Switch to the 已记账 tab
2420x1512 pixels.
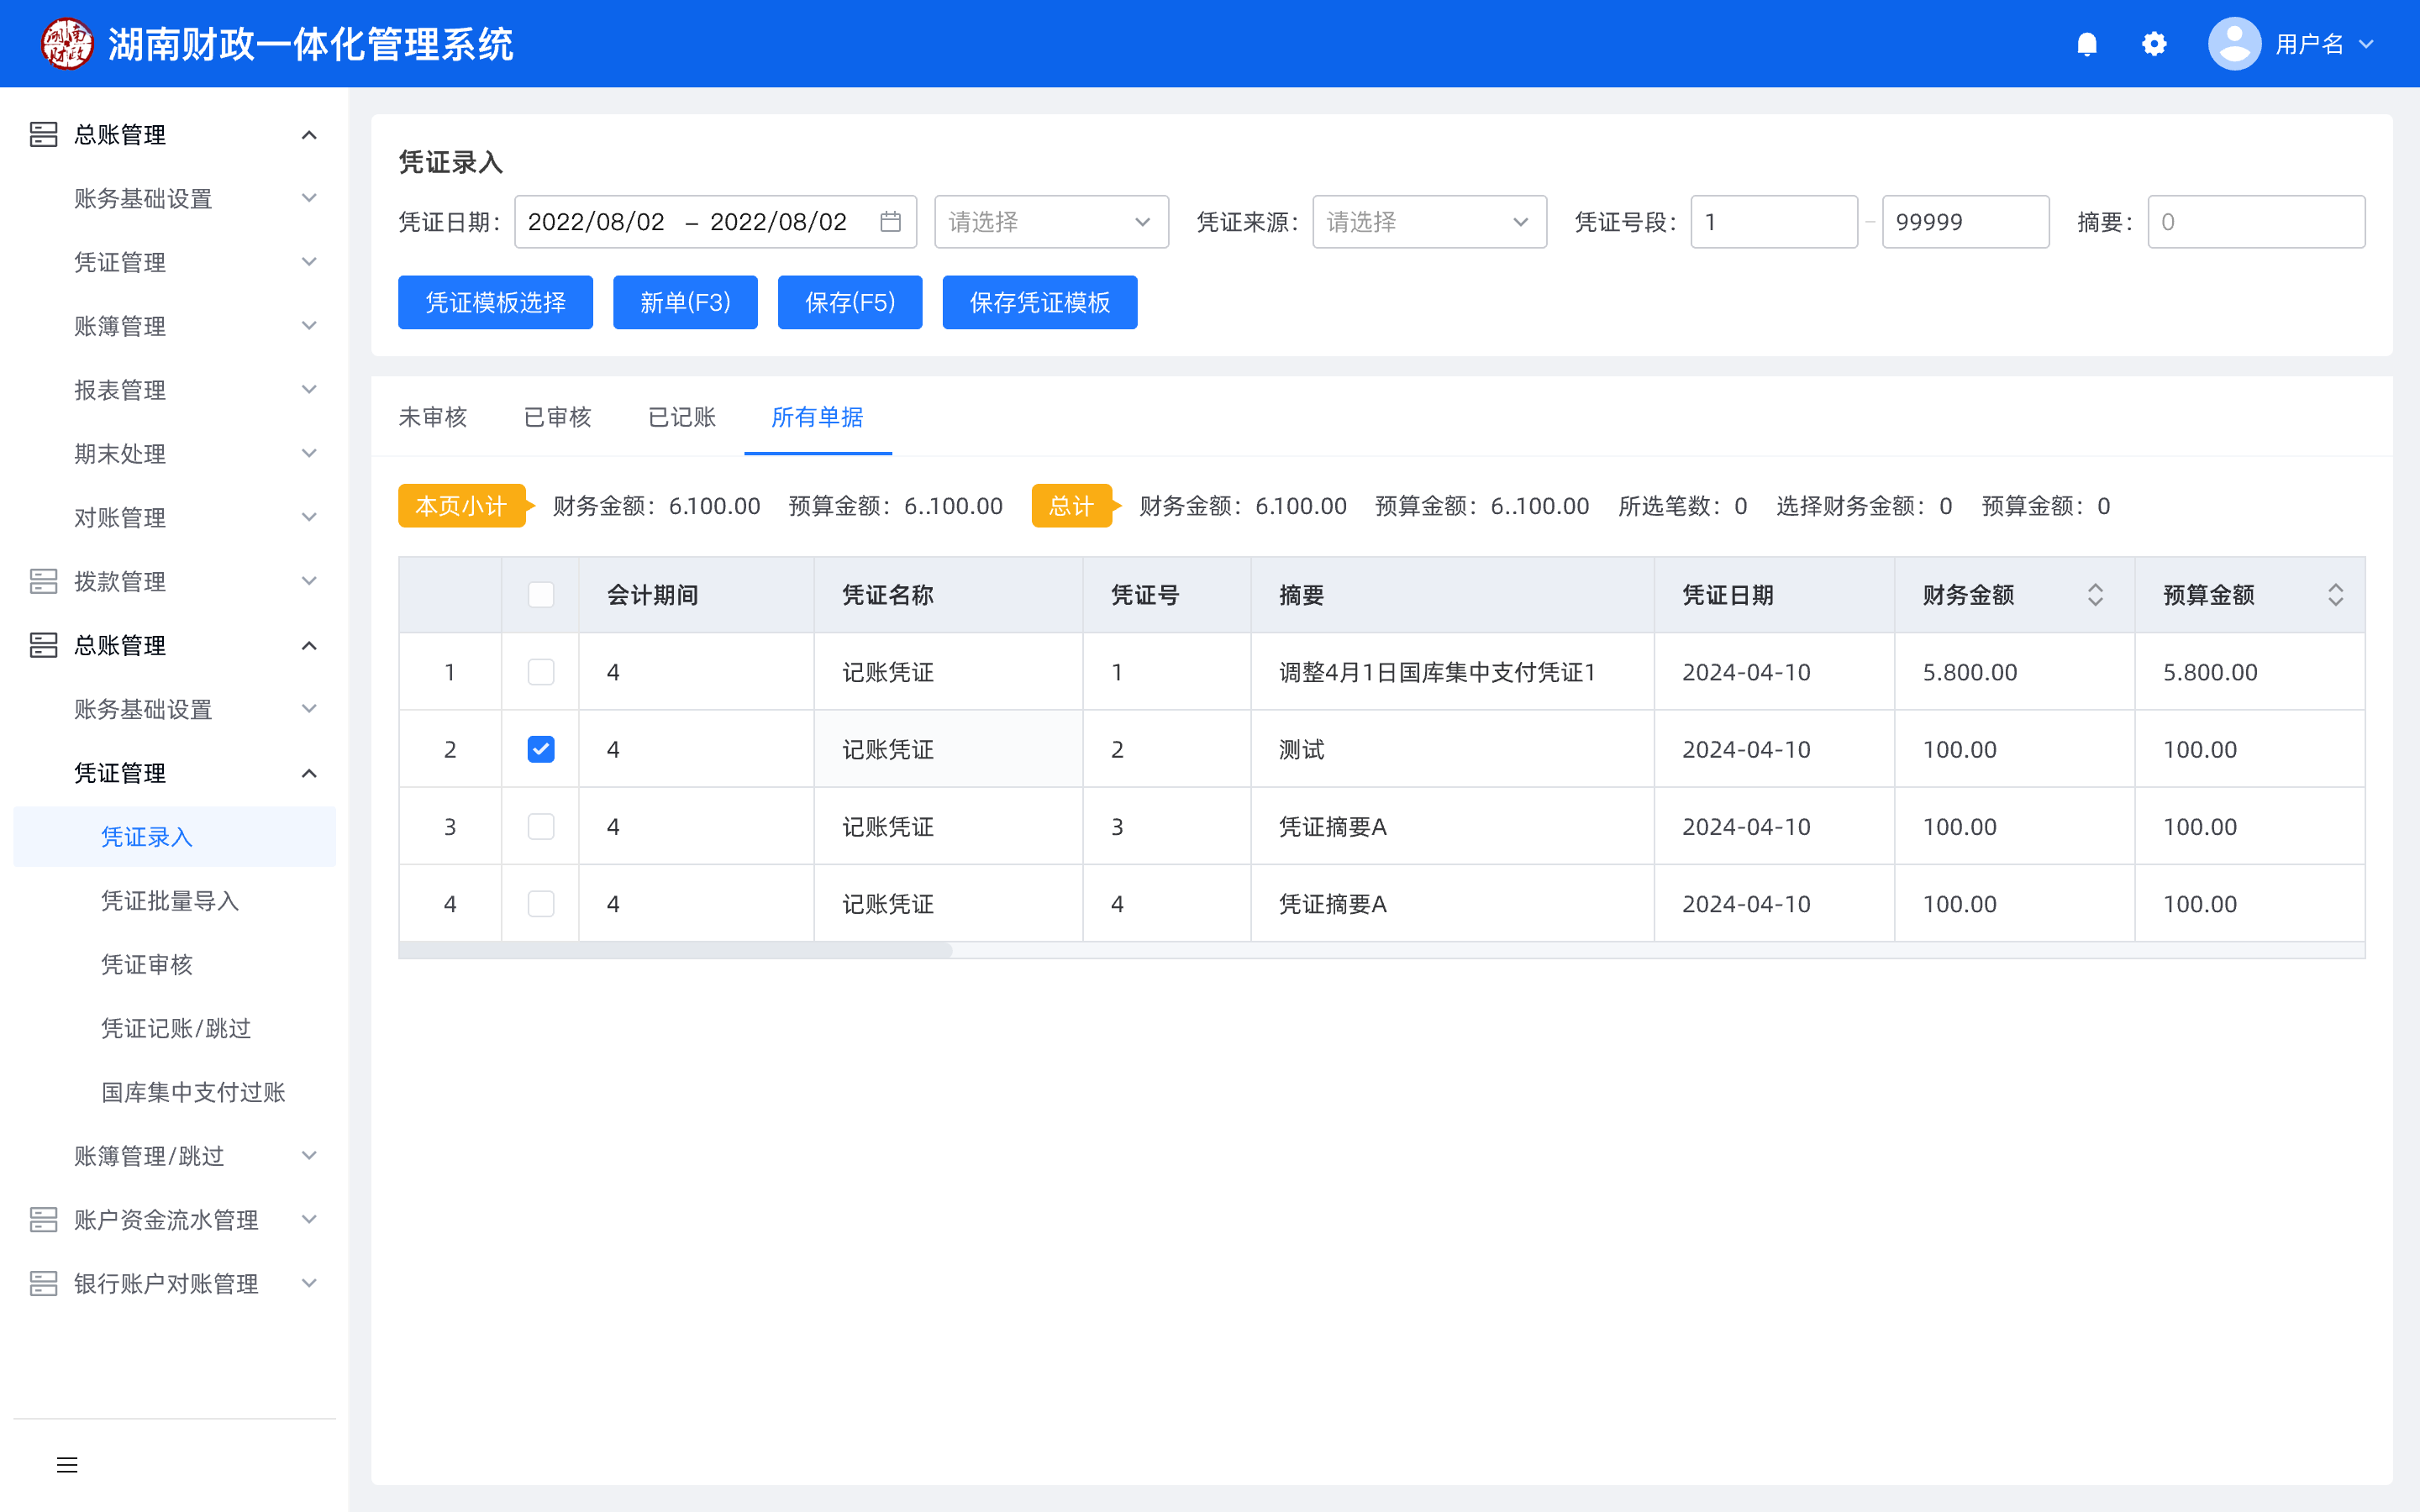point(681,417)
